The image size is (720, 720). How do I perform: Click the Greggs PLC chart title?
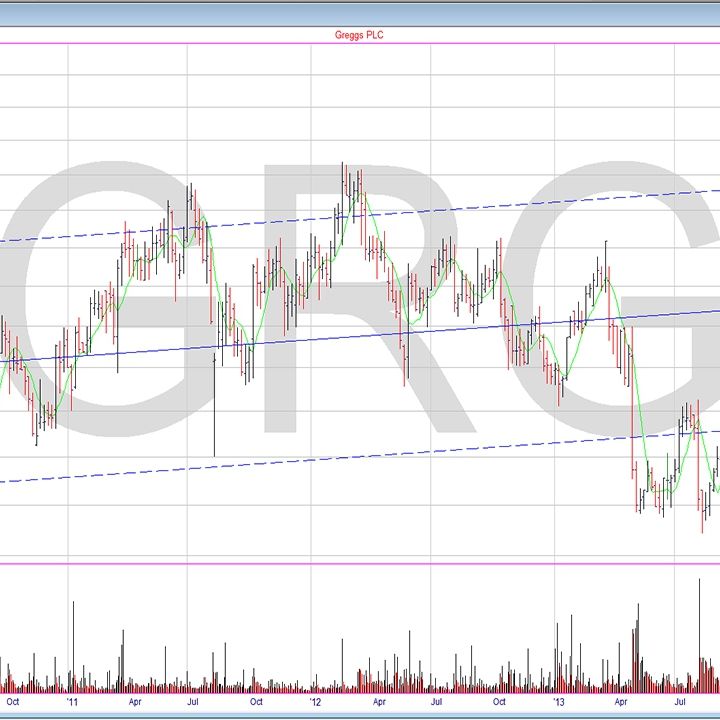pos(358,35)
